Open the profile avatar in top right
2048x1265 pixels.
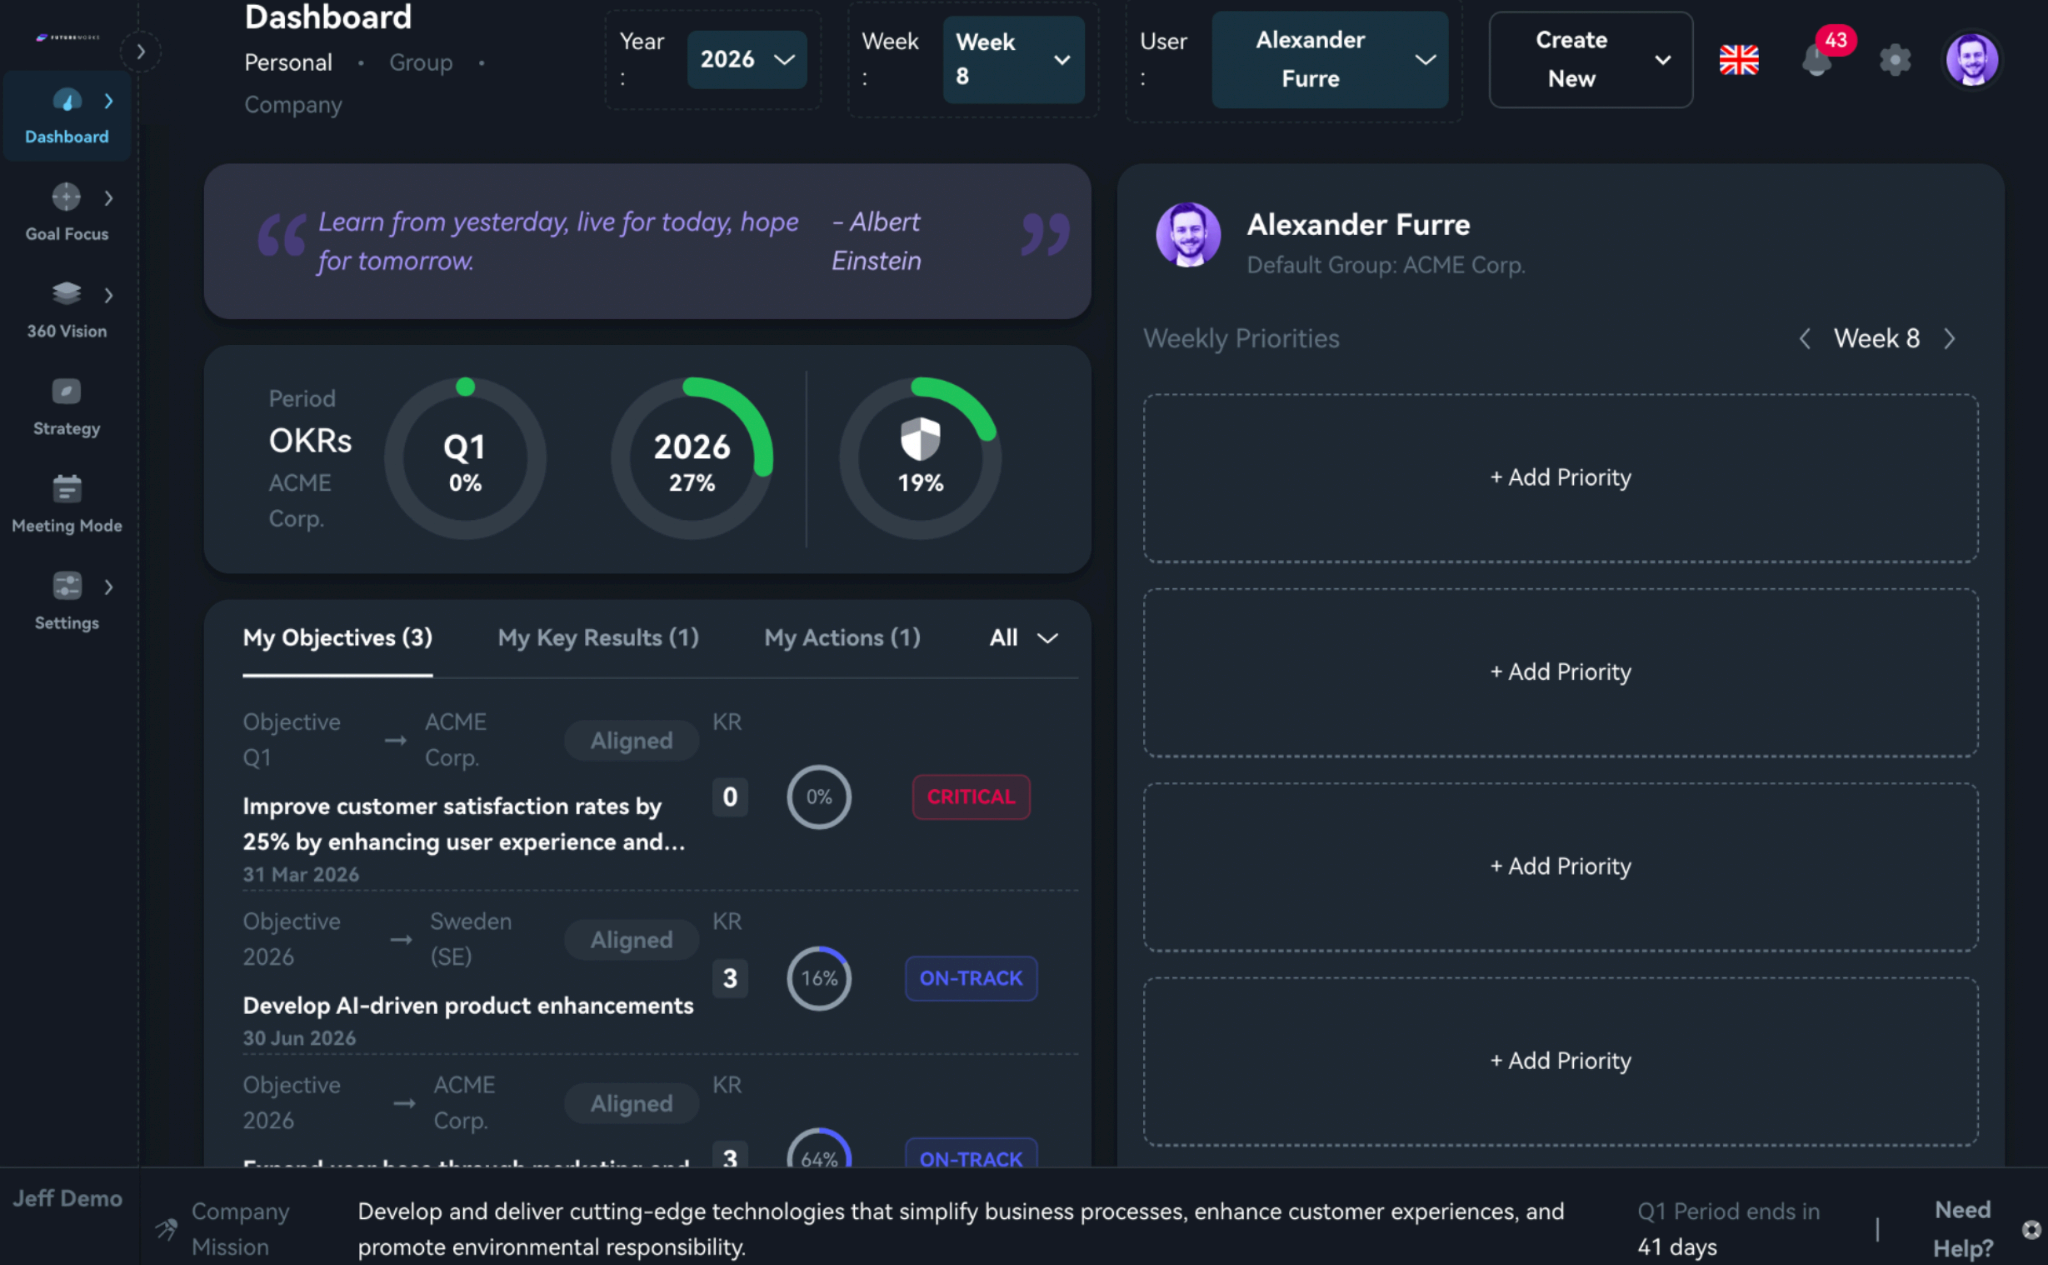click(1971, 60)
